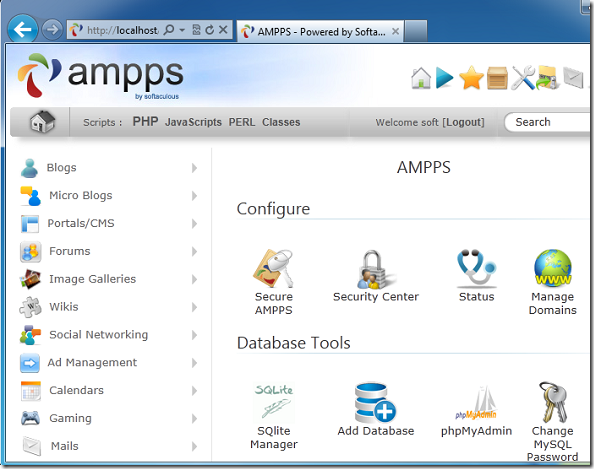Expand the Forums category arrow
The image size is (594, 469).
pyautogui.click(x=194, y=252)
